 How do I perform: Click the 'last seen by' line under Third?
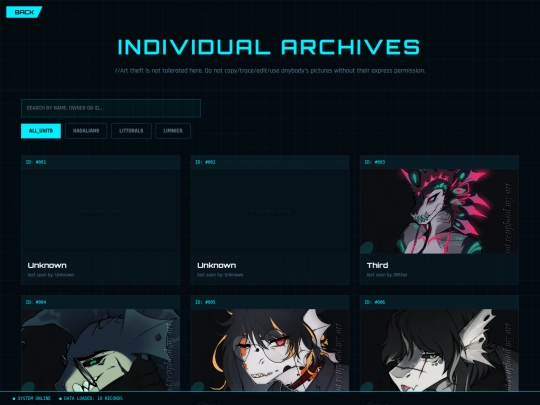(x=387, y=275)
